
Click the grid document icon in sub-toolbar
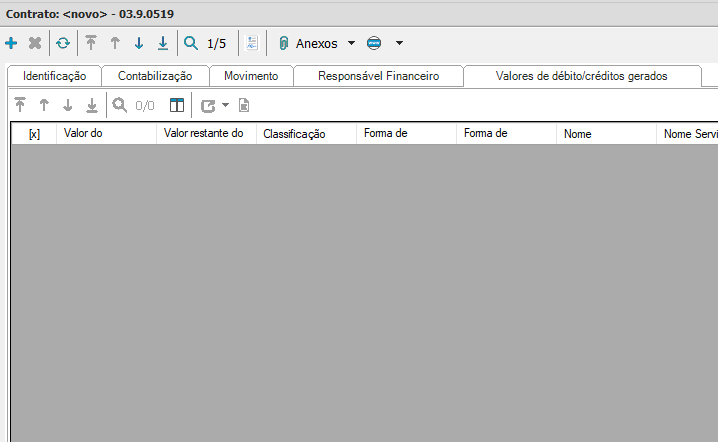click(x=243, y=105)
